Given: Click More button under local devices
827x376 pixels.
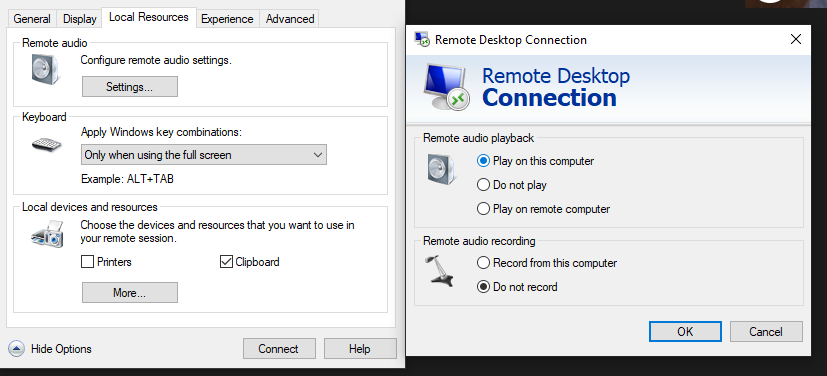Looking at the screenshot, I should pos(130,293).
